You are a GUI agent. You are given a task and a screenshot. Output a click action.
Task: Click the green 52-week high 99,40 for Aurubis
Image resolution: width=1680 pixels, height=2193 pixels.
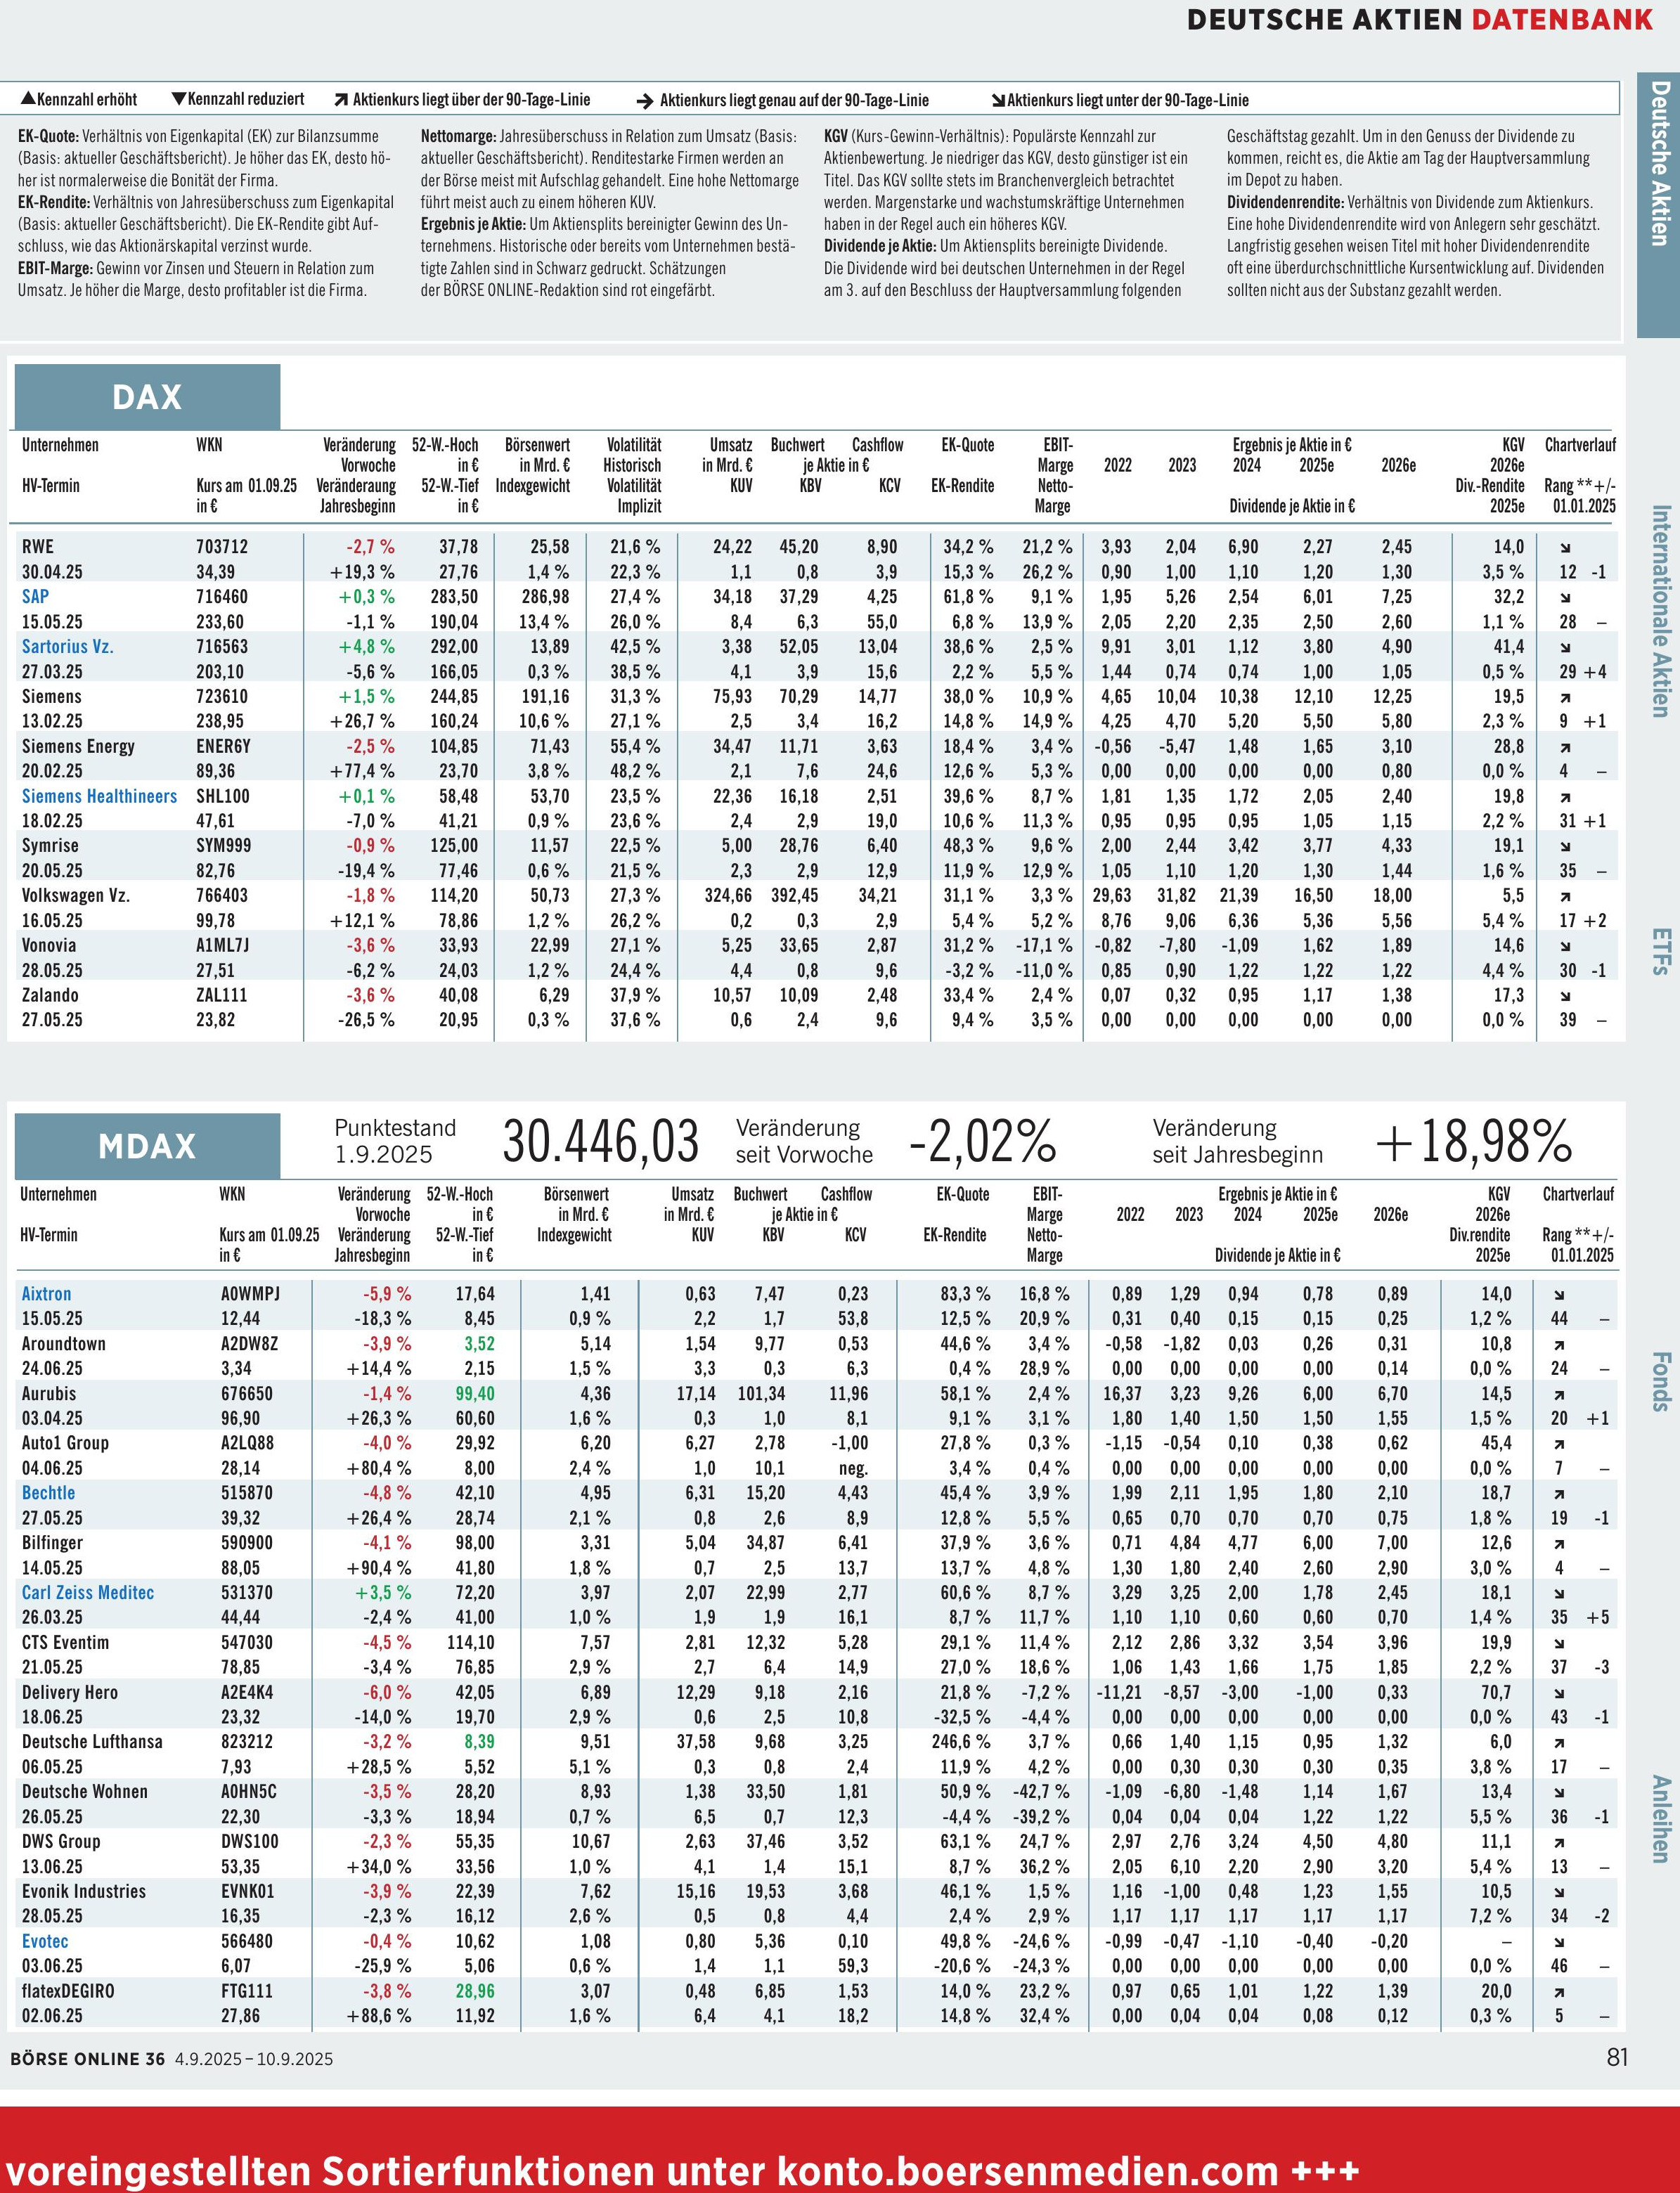click(x=475, y=1393)
